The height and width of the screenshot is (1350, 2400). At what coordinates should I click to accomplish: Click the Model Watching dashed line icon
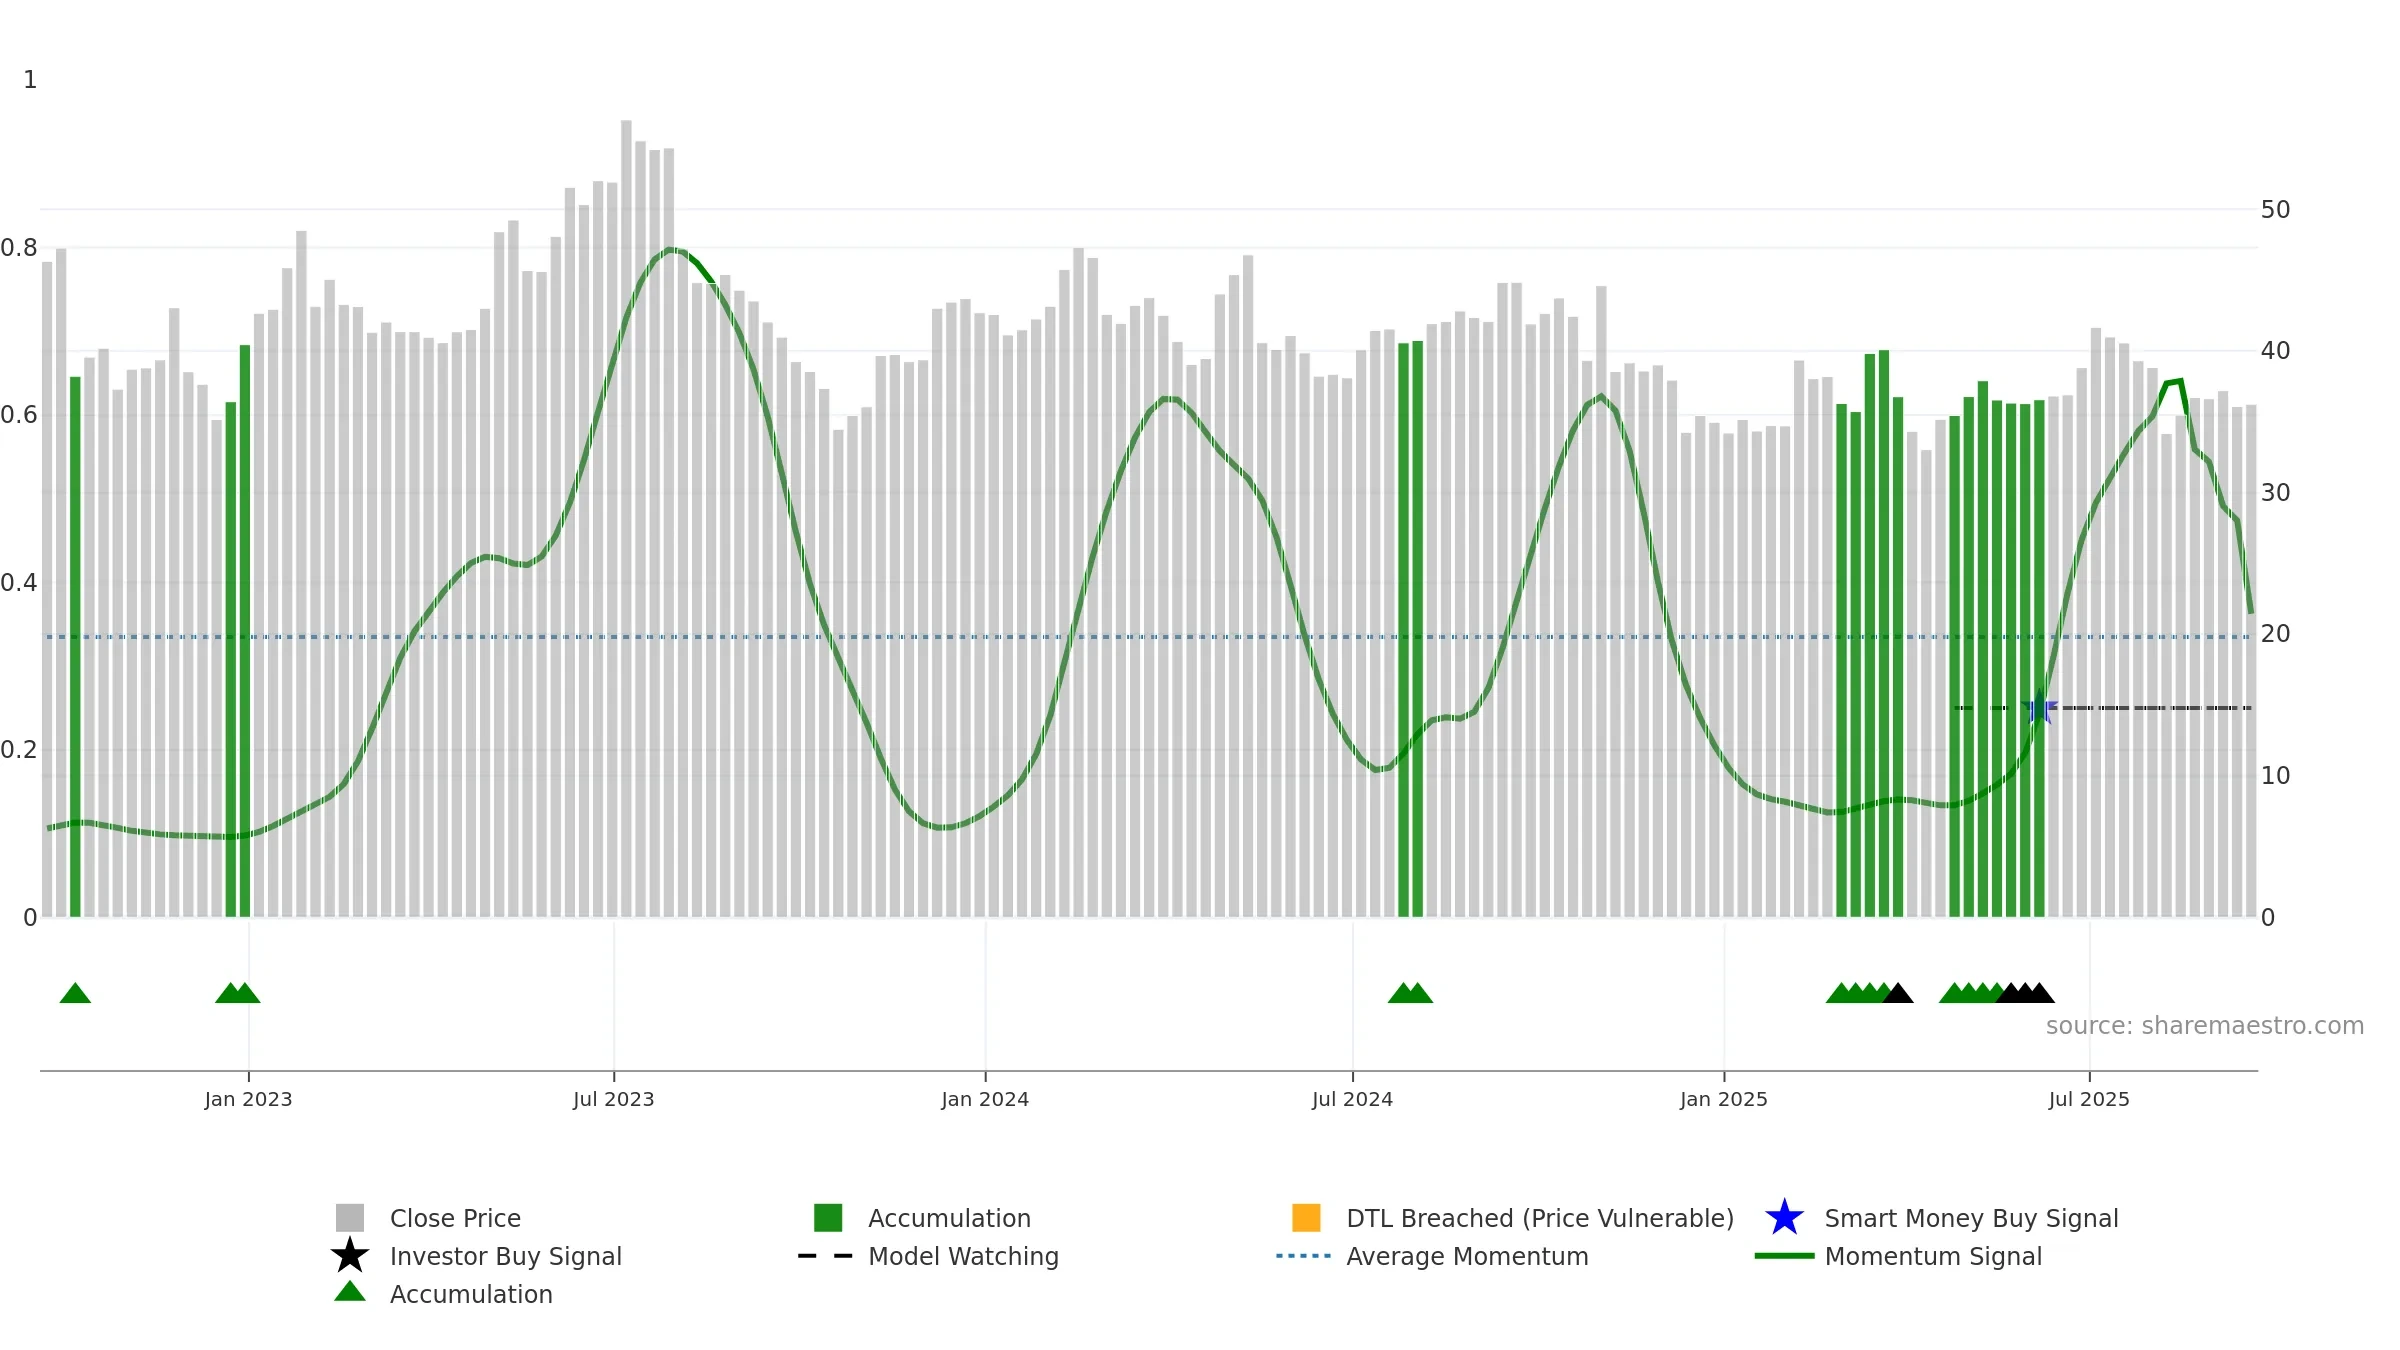click(x=825, y=1256)
